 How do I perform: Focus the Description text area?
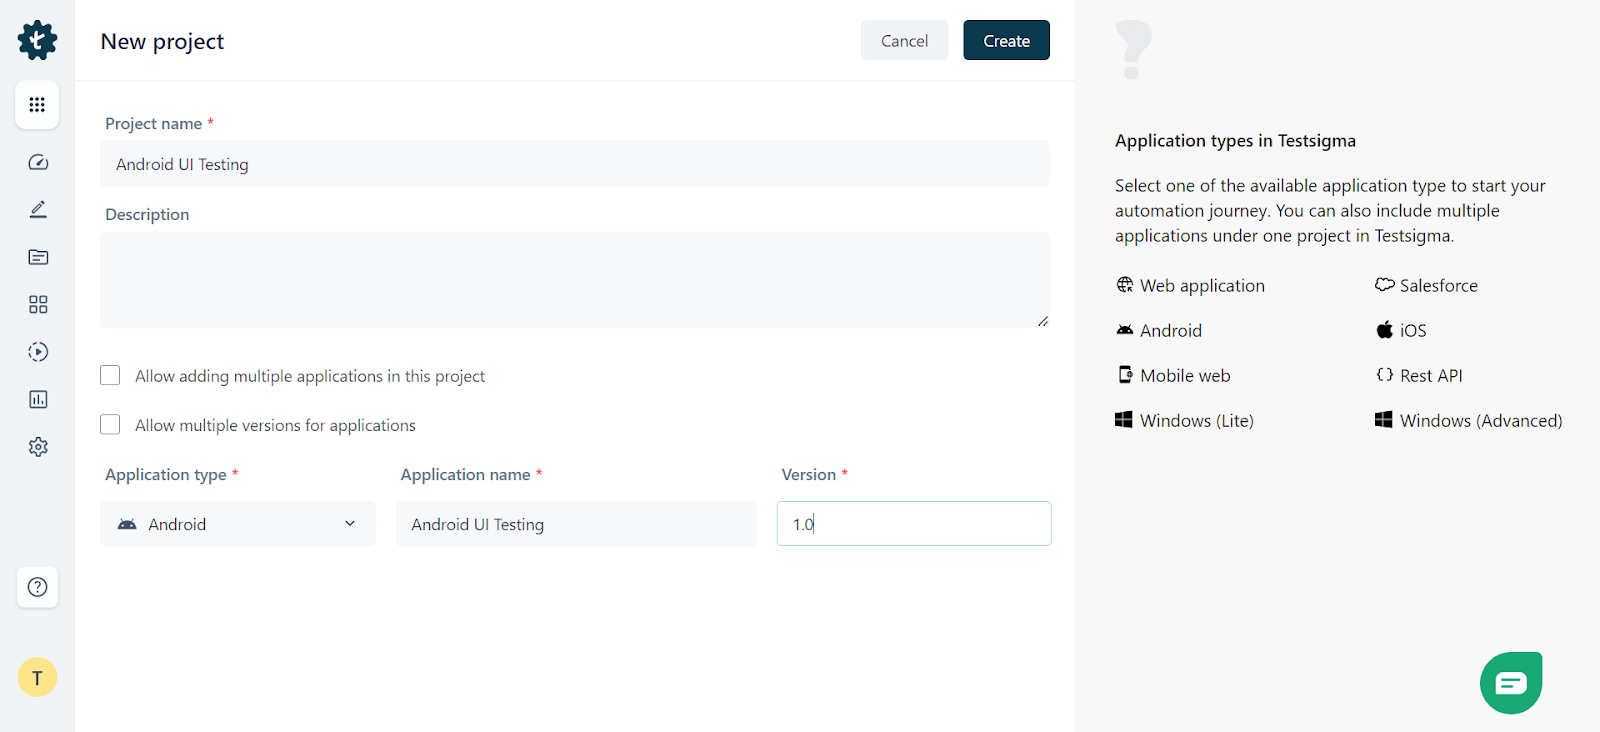click(x=575, y=280)
